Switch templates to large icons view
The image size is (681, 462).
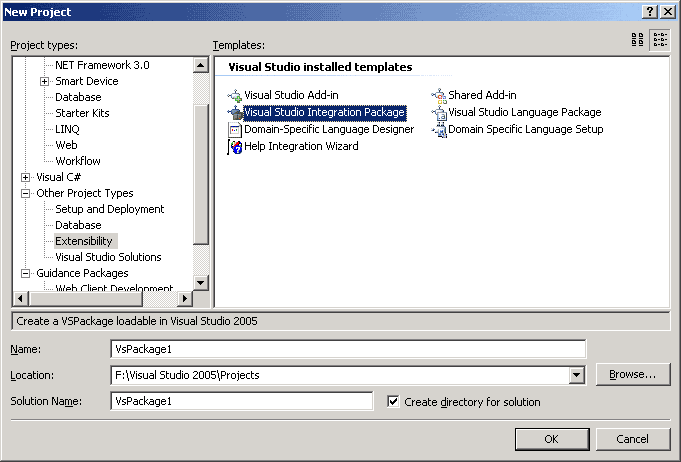pyautogui.click(x=638, y=40)
